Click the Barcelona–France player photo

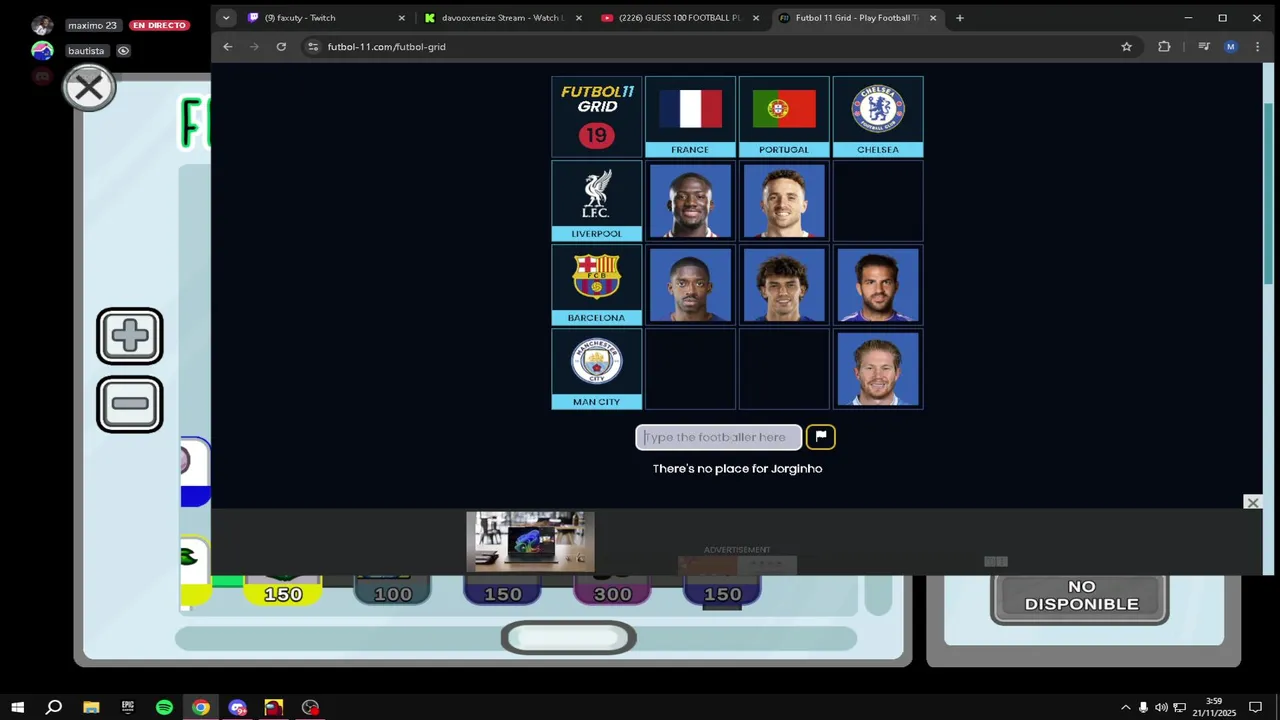690,285
